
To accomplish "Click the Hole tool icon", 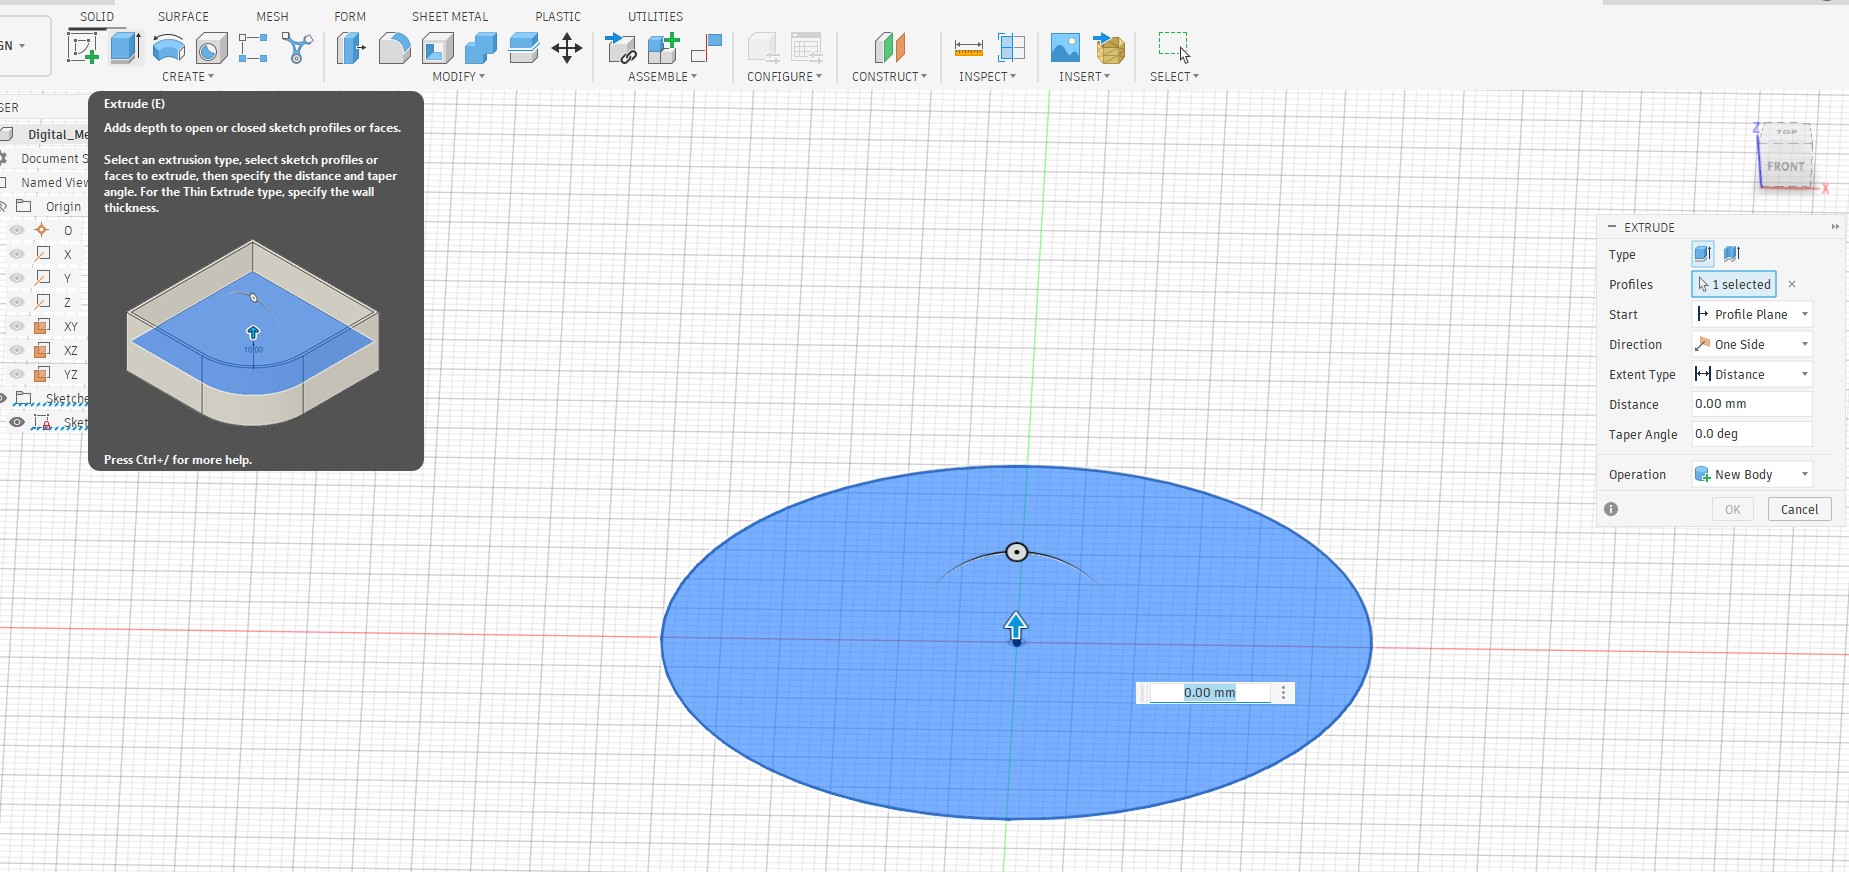I will [211, 48].
